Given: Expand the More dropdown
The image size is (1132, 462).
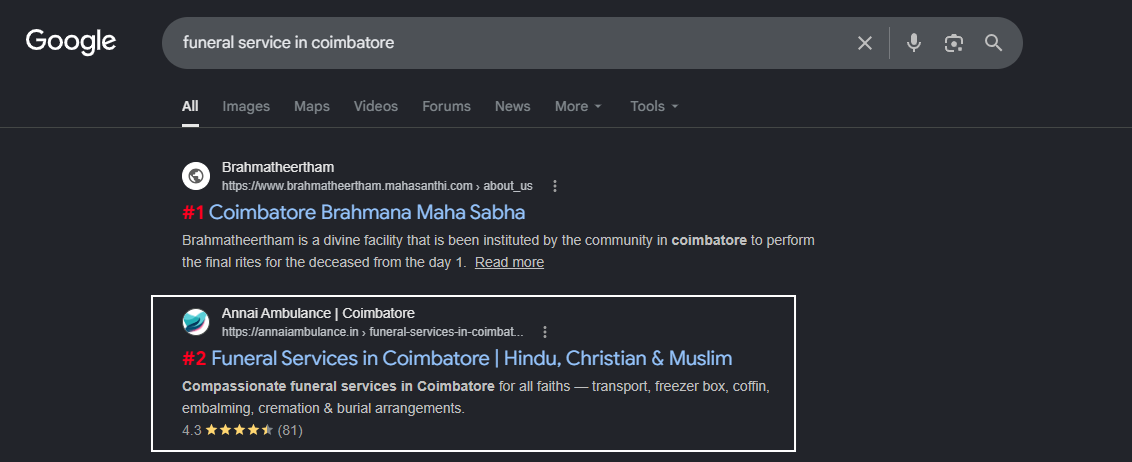Looking at the screenshot, I should (578, 106).
